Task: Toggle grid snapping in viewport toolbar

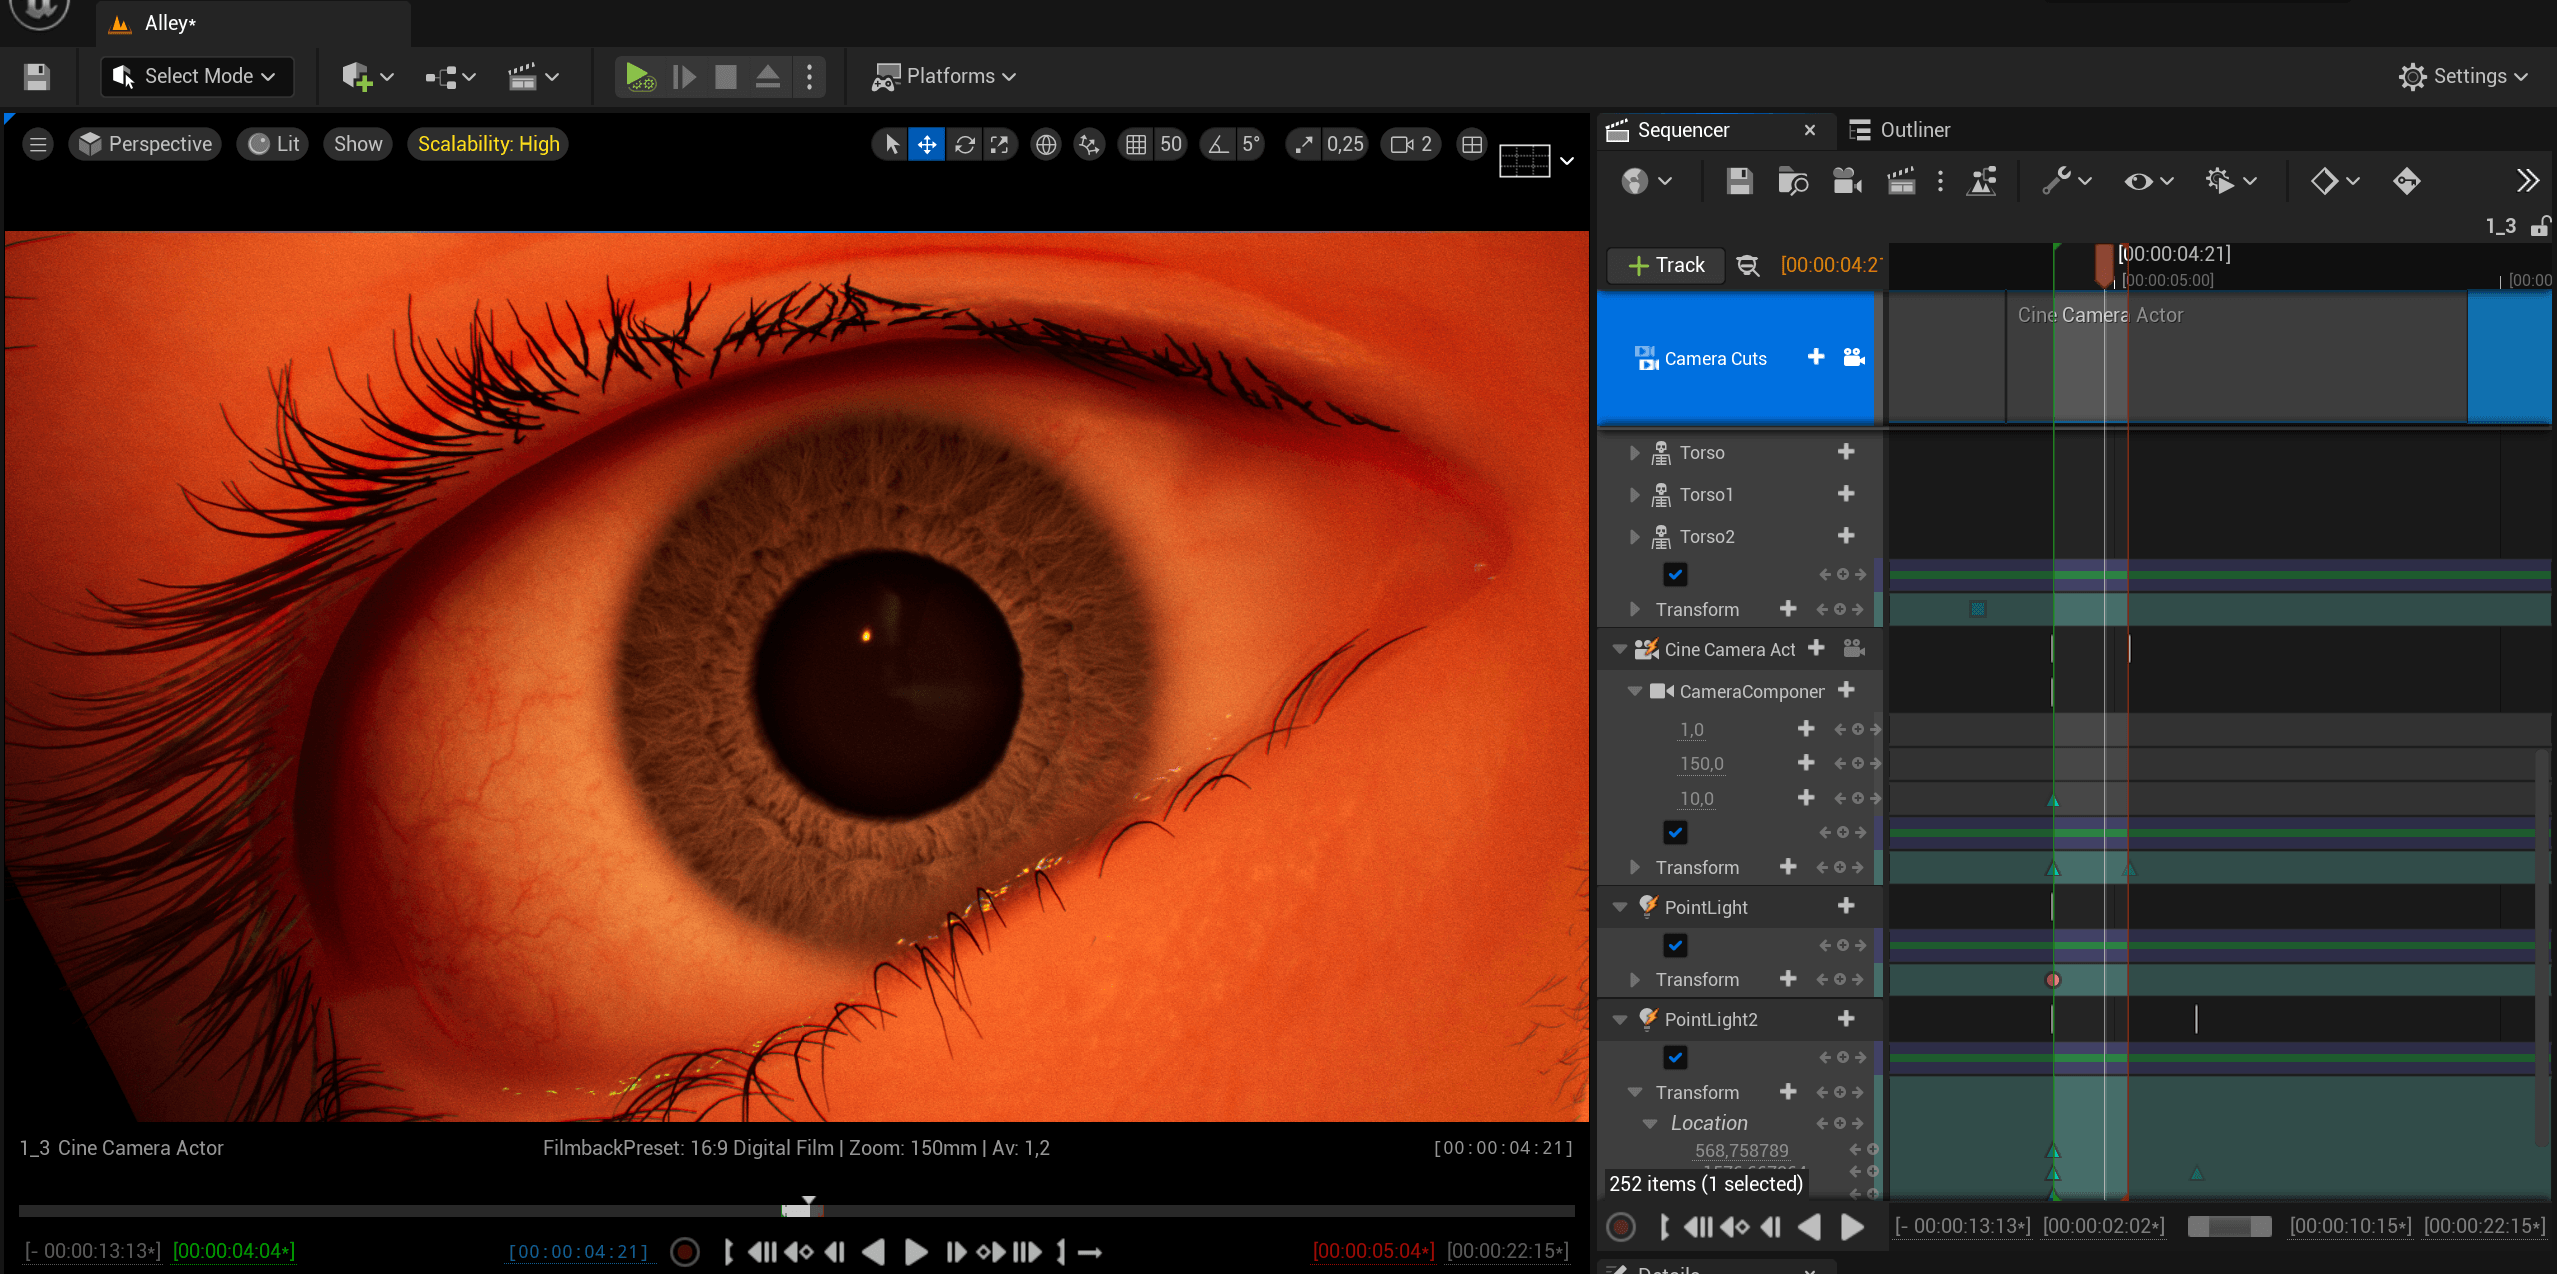Action: 1136,144
